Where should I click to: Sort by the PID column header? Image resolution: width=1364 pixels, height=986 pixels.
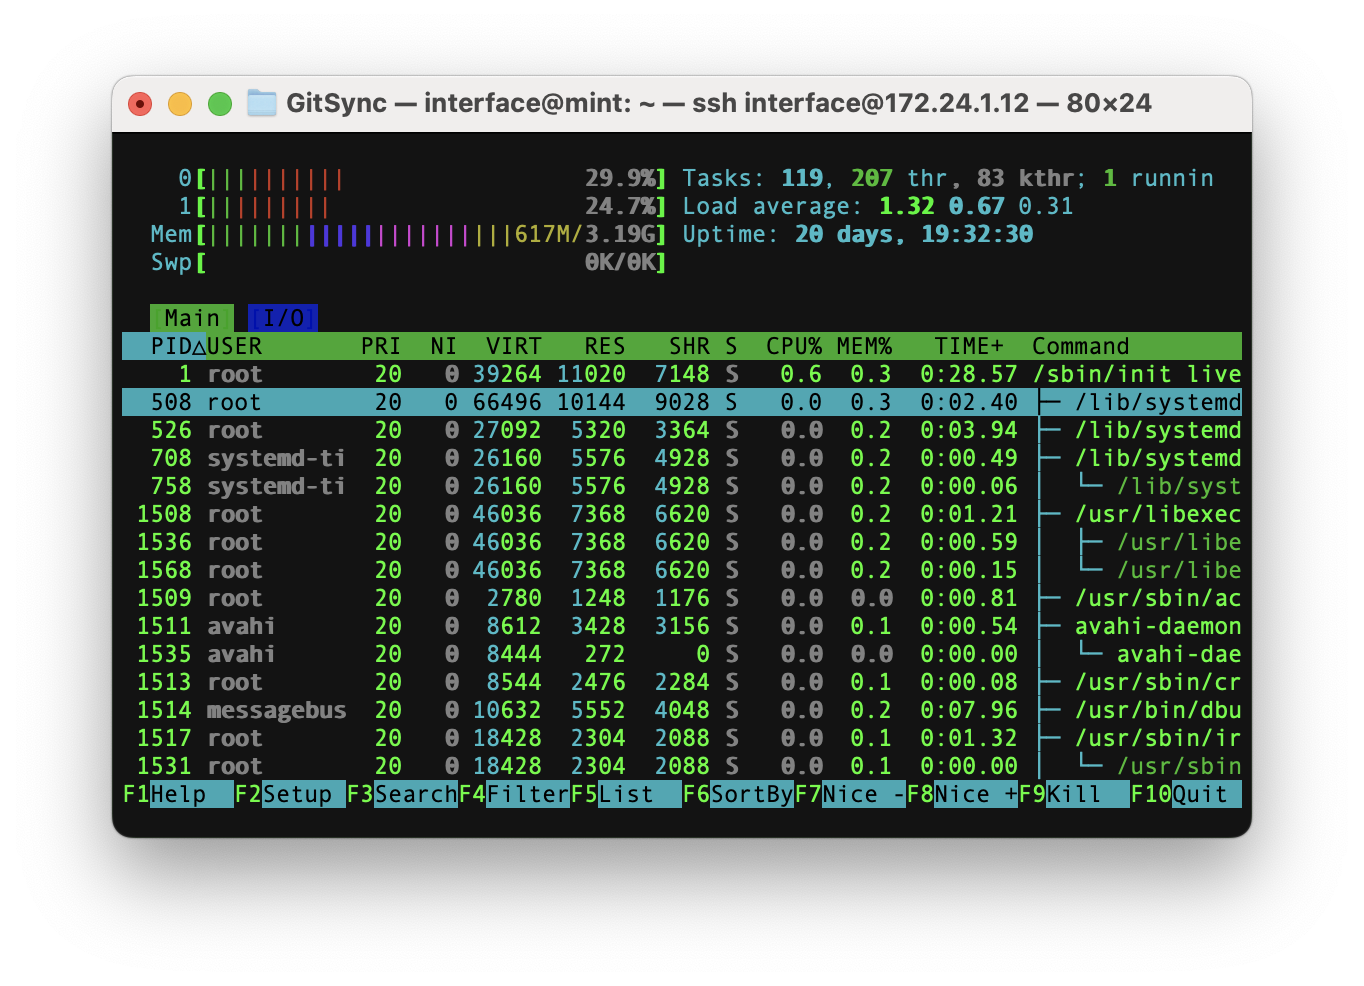click(171, 346)
